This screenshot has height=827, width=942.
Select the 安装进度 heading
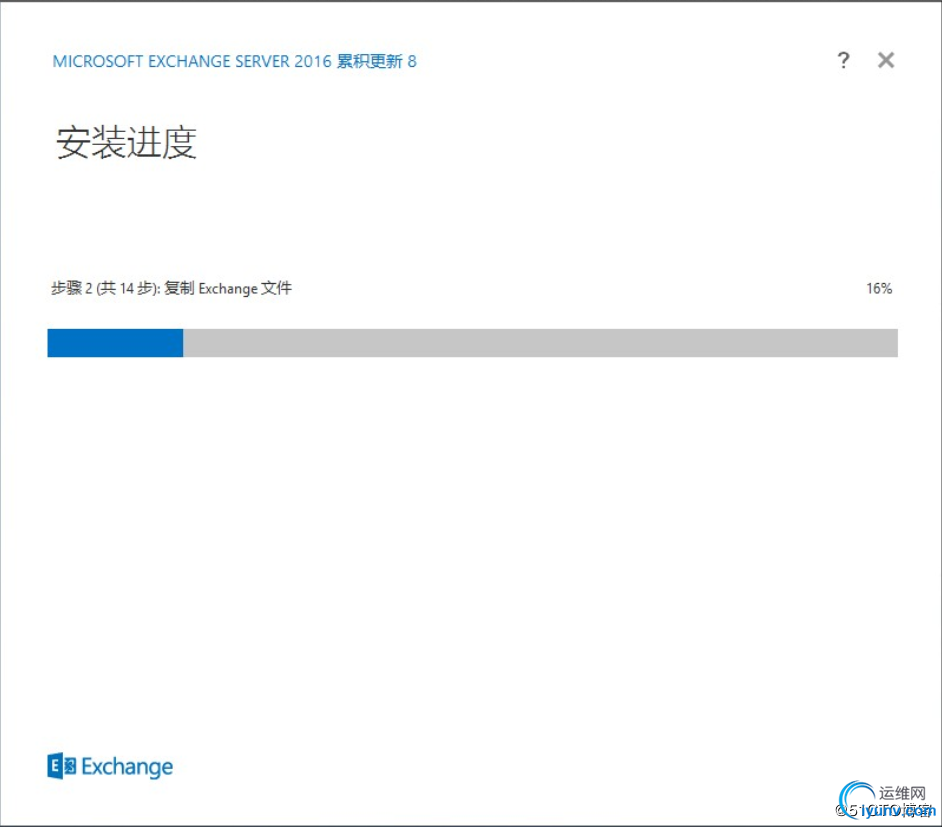coord(126,142)
